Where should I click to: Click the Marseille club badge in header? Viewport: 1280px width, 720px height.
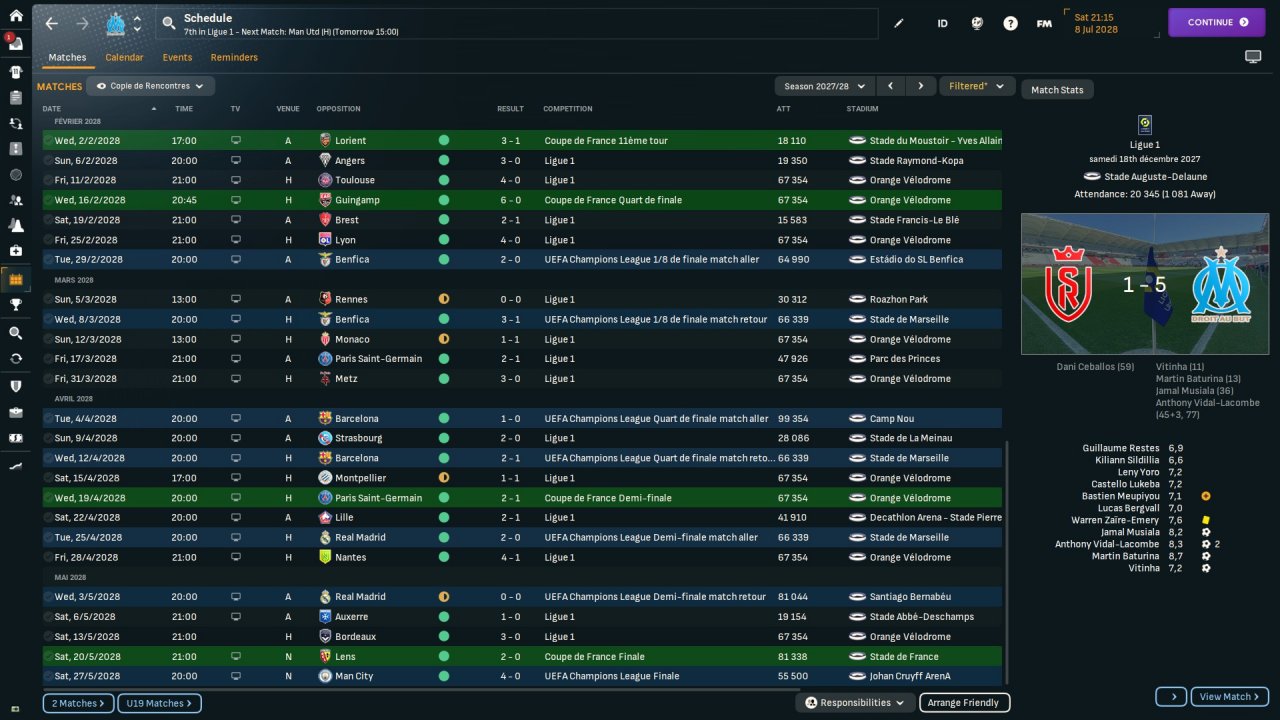pos(115,23)
